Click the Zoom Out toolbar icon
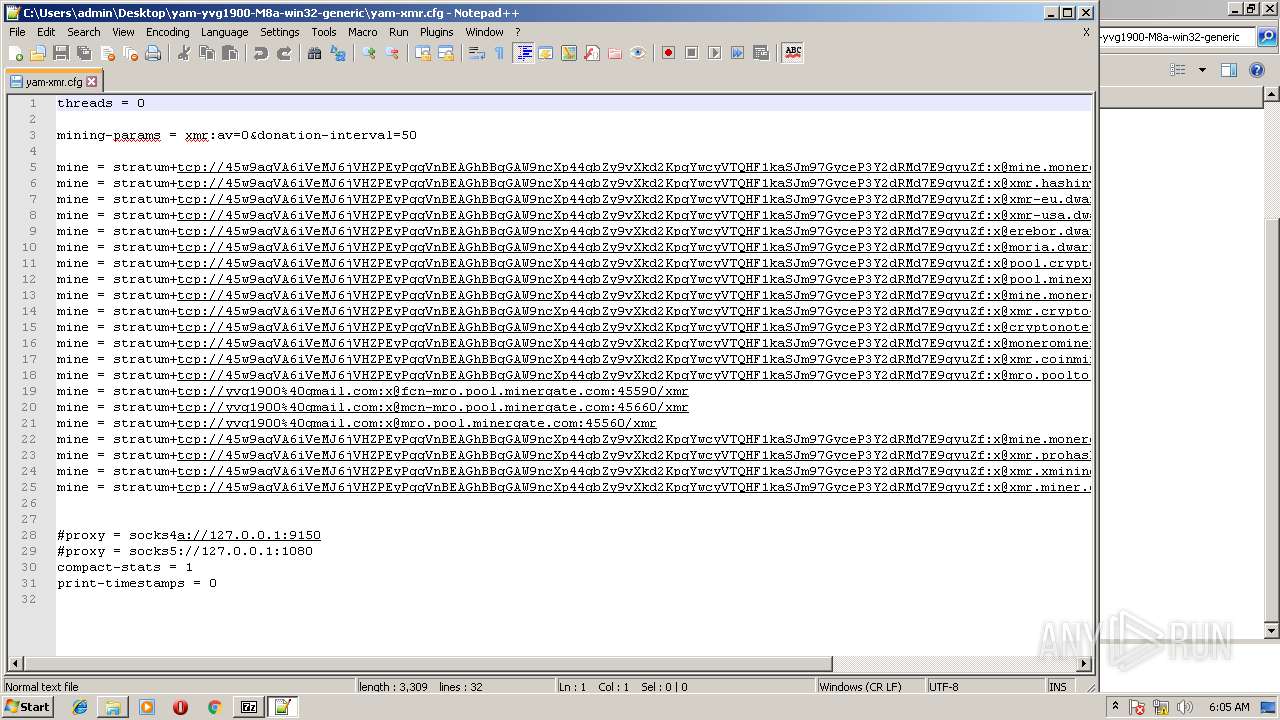This screenshot has width=1280, height=720. pos(392,53)
